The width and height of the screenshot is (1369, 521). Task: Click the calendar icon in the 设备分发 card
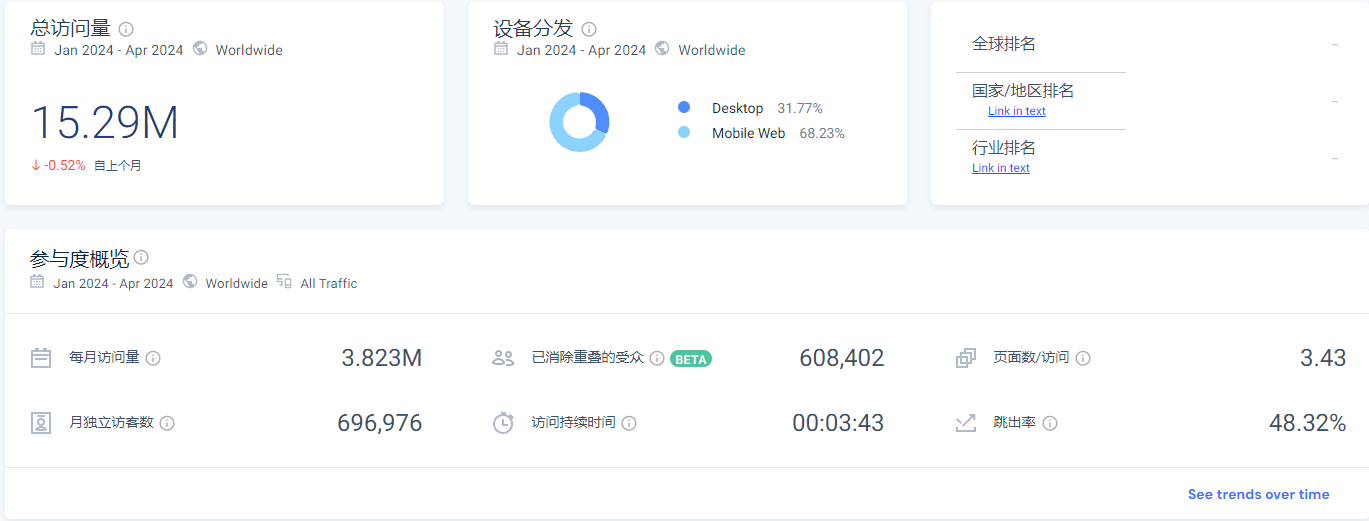pos(501,48)
